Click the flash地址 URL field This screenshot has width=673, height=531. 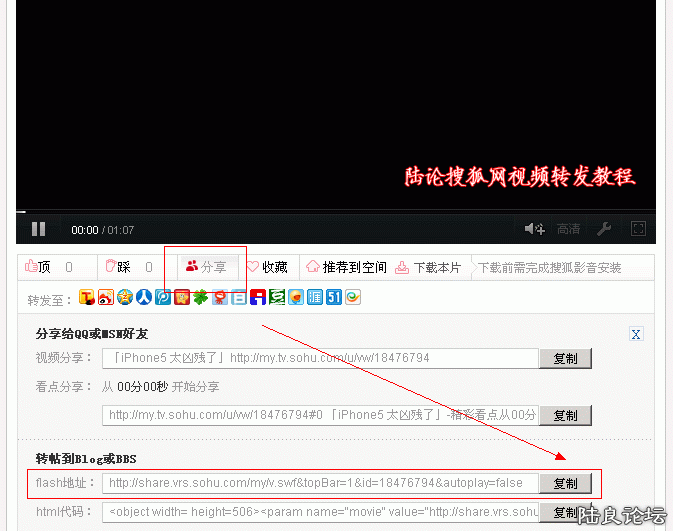320,483
